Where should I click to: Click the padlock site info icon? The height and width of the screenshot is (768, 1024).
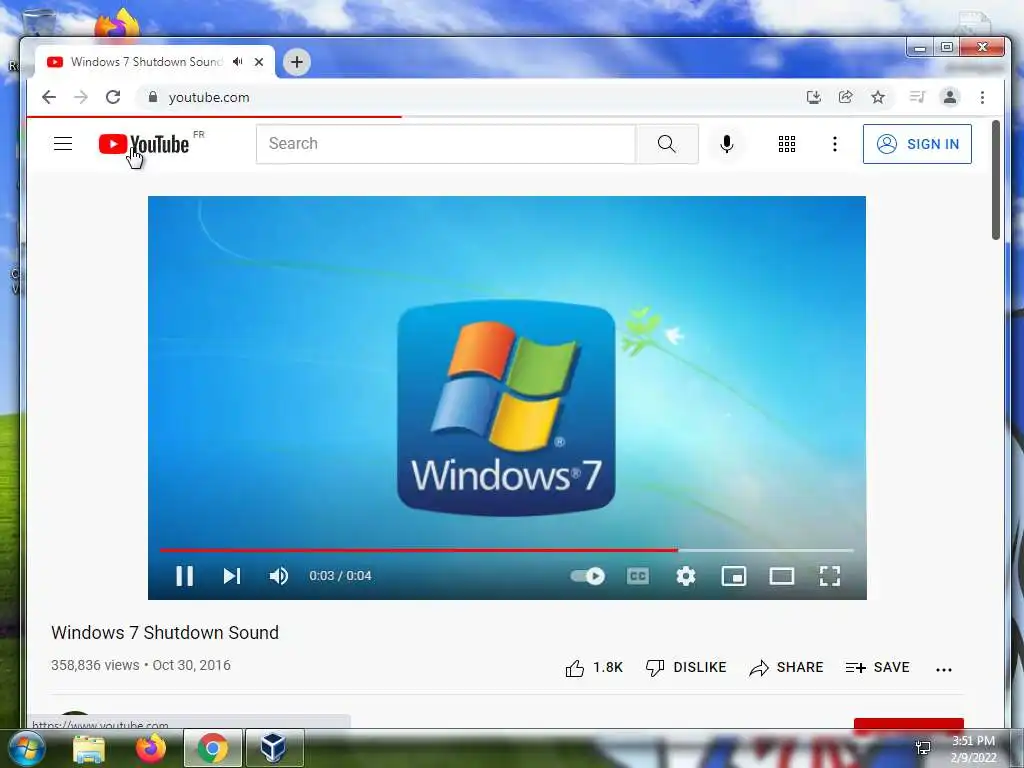tap(153, 97)
